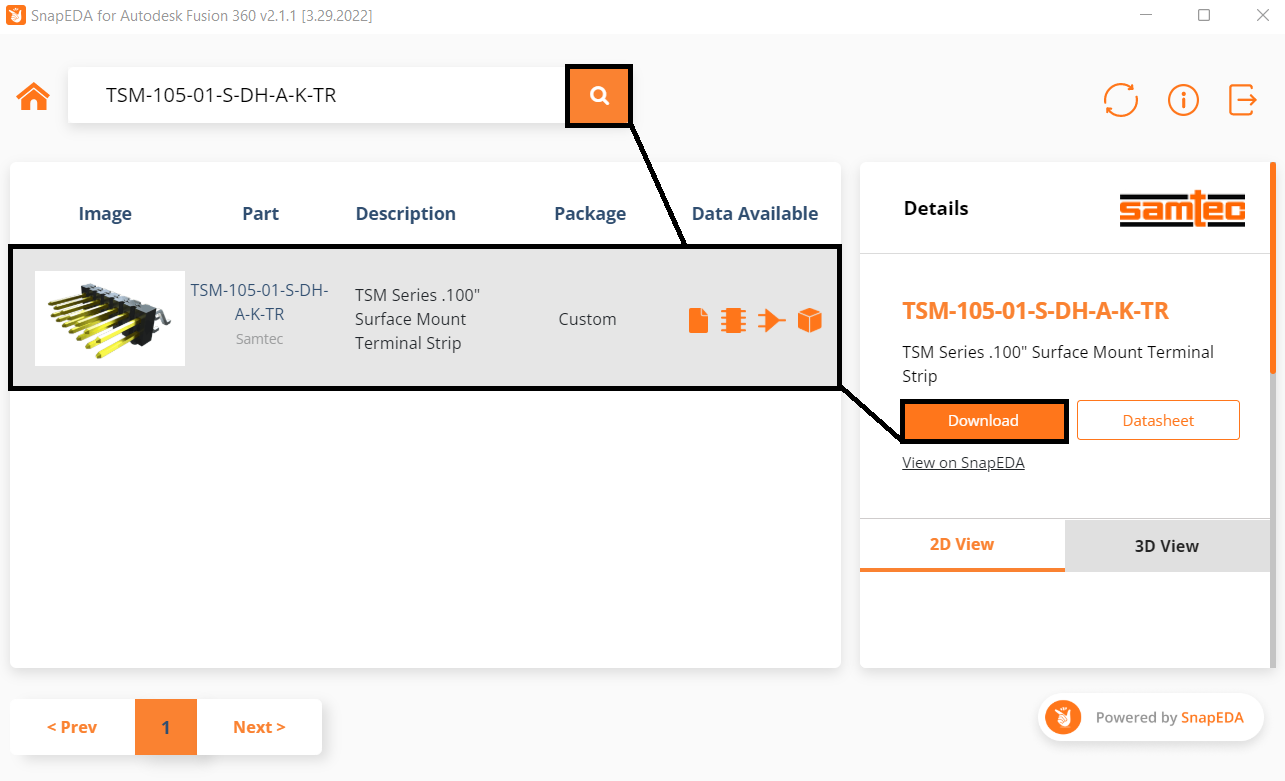Click the schematic symbol icon in the row

click(x=771, y=320)
